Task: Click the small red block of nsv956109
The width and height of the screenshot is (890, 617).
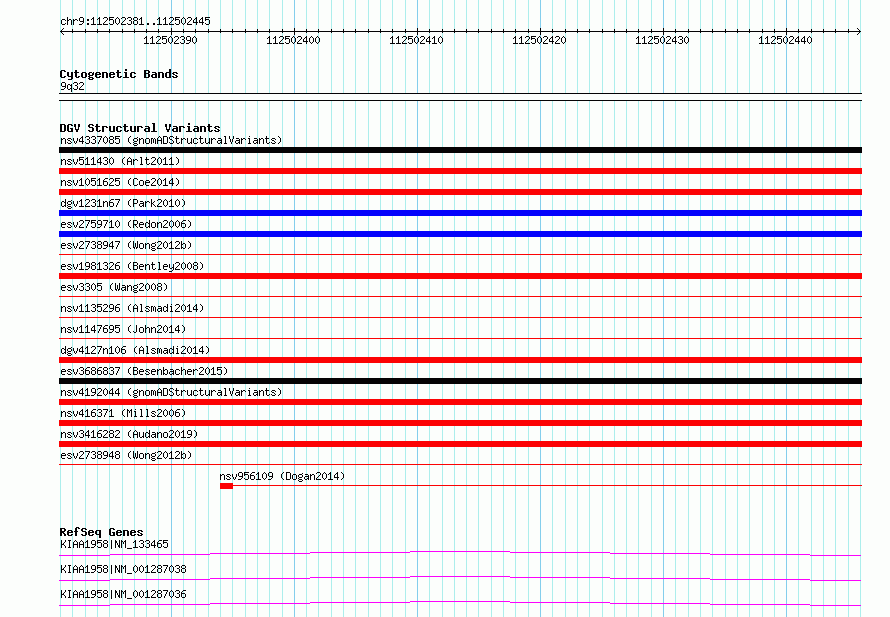Action: pyautogui.click(x=226, y=486)
